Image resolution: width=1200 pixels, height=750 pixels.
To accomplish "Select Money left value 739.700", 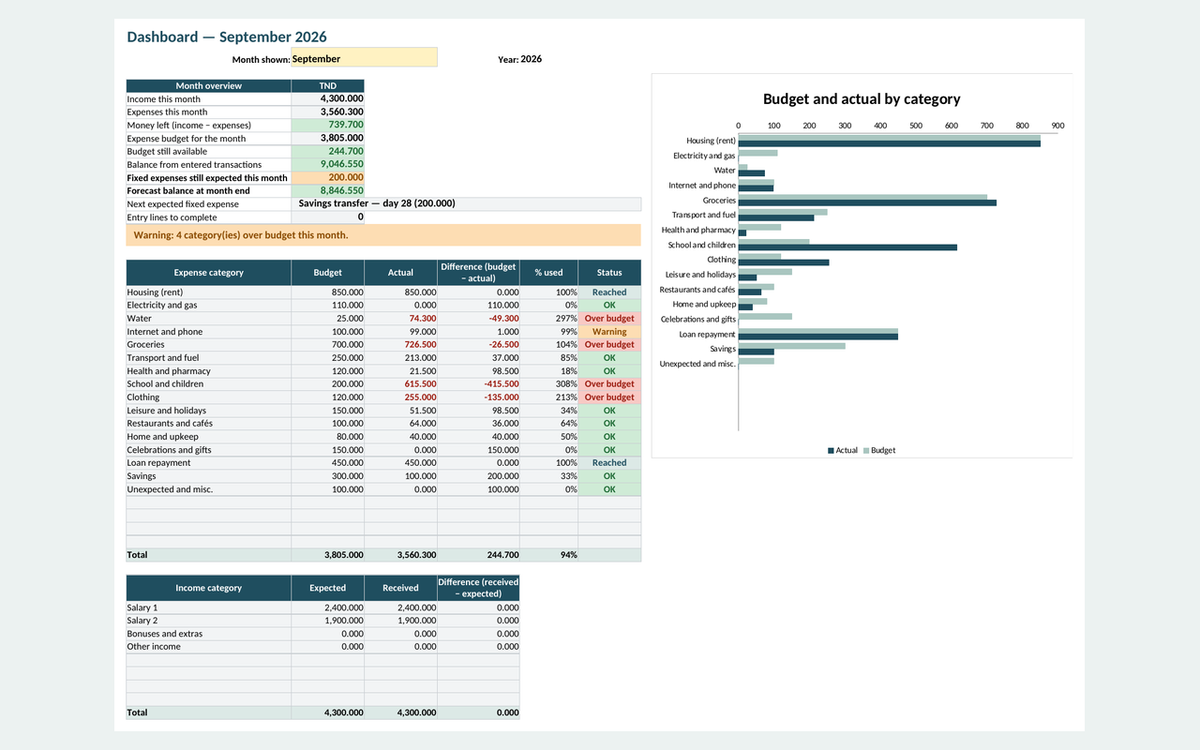I will (x=328, y=125).
